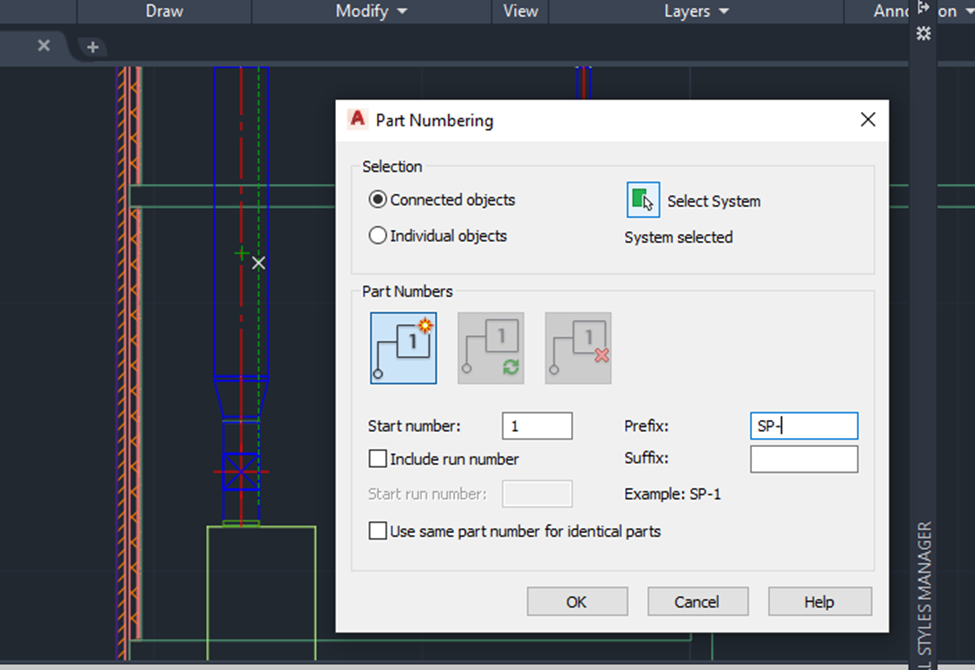Choose the assign new part numbers icon
This screenshot has width=975, height=670.
coord(403,348)
